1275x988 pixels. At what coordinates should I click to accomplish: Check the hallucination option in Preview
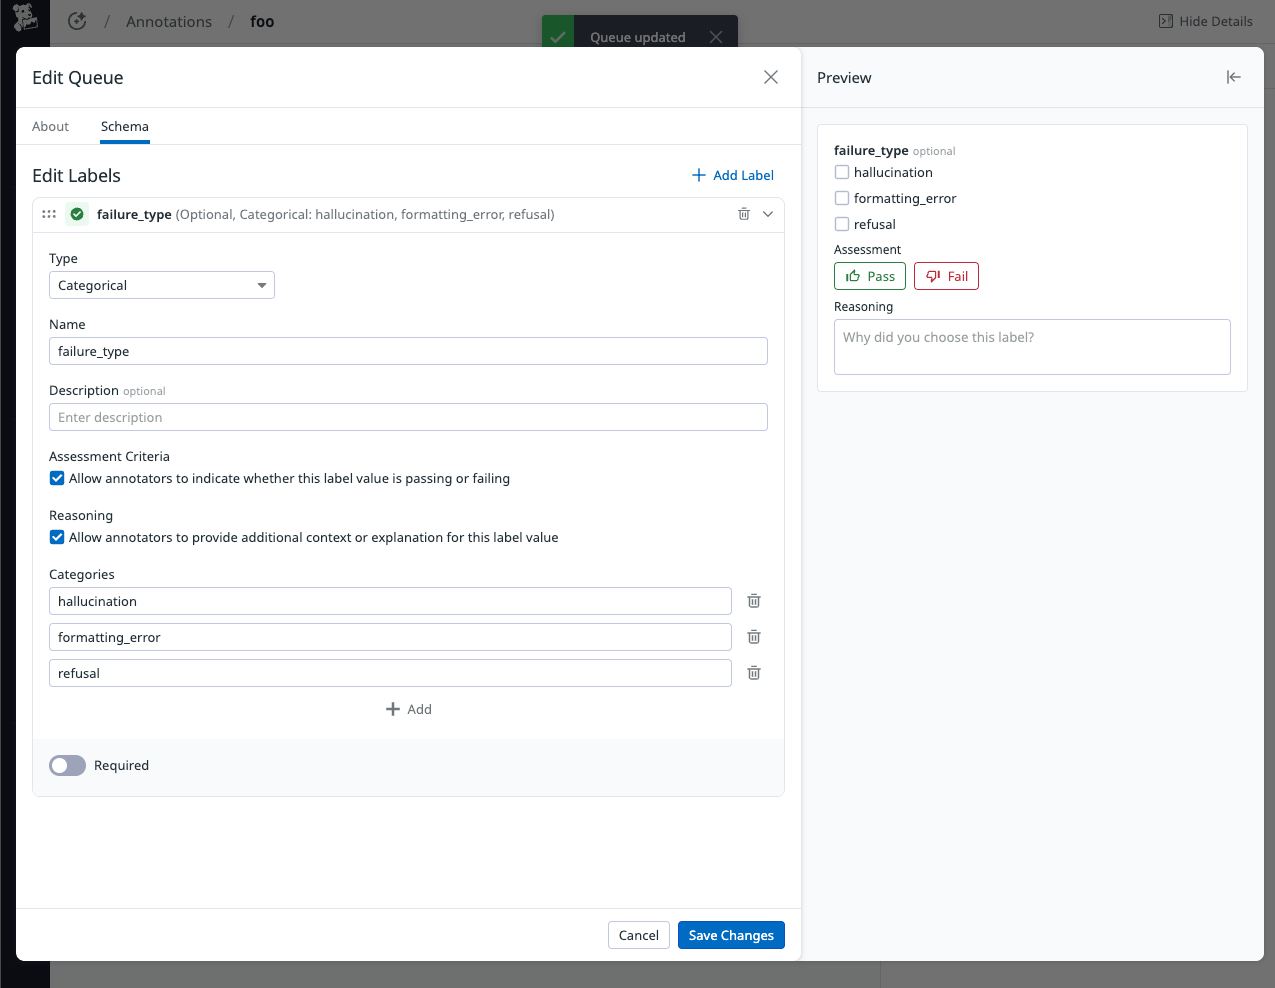(x=842, y=172)
